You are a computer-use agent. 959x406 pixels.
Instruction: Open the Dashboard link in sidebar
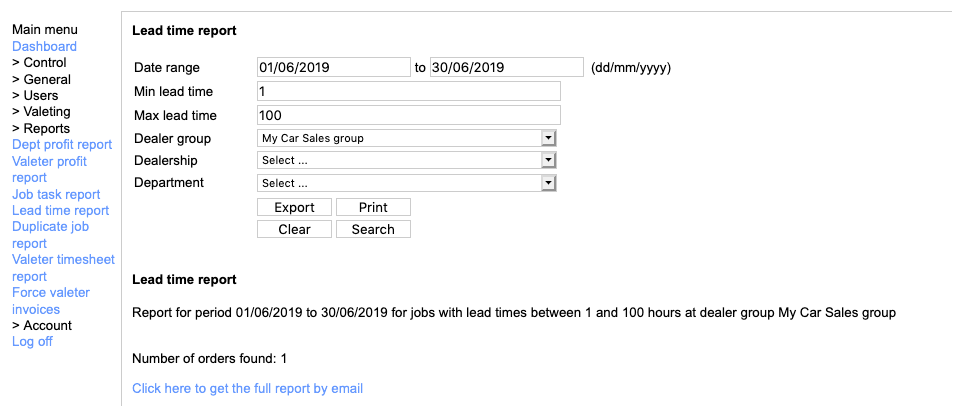pos(44,47)
